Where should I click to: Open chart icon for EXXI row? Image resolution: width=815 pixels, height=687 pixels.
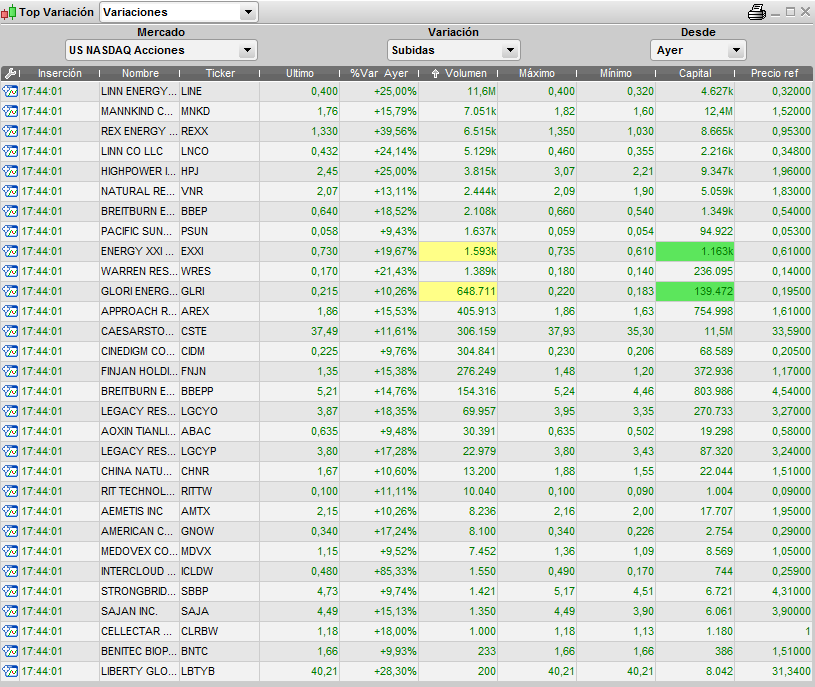(10, 252)
